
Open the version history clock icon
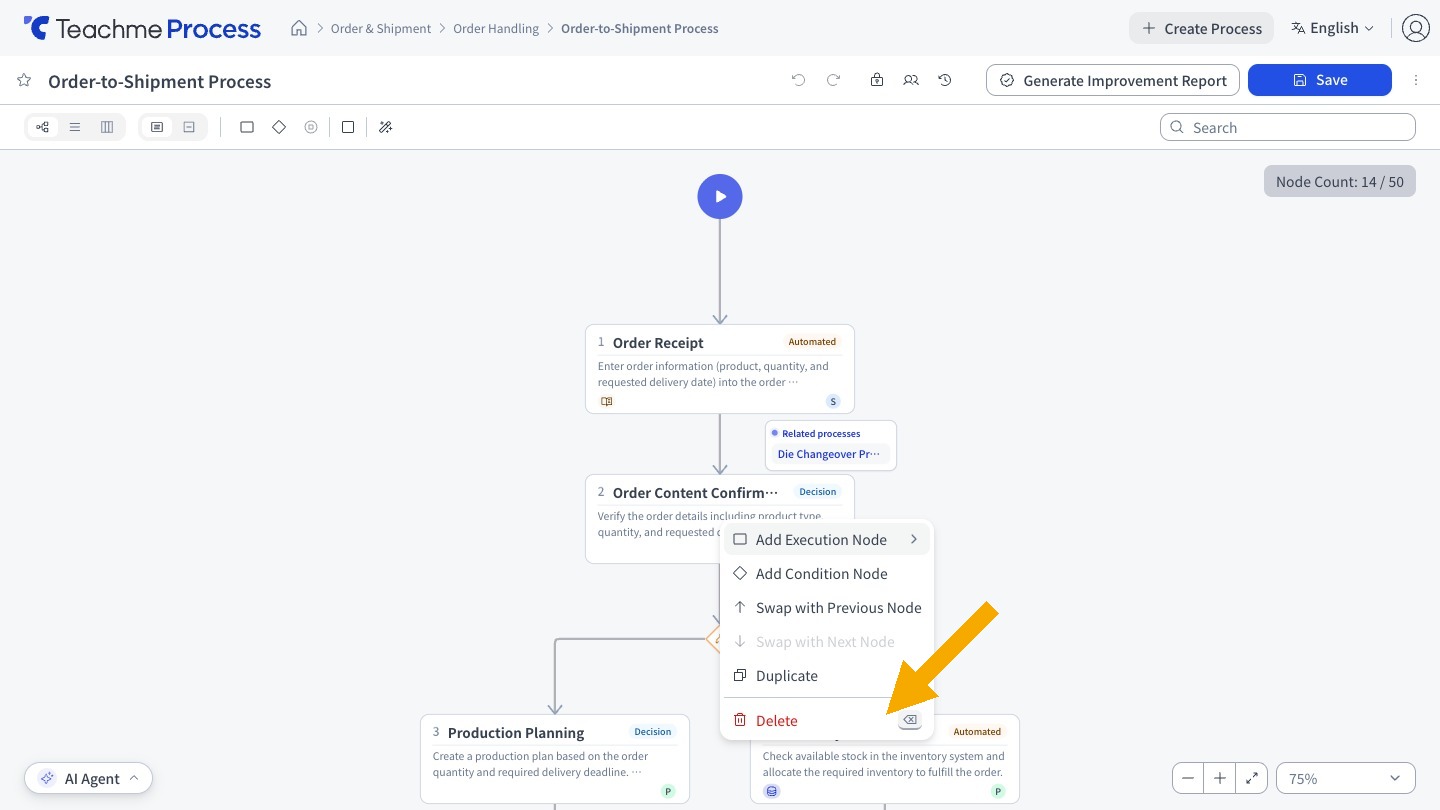945,80
